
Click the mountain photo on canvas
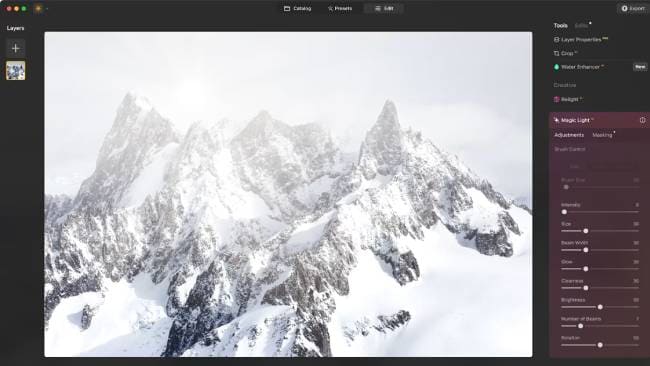pyautogui.click(x=288, y=194)
